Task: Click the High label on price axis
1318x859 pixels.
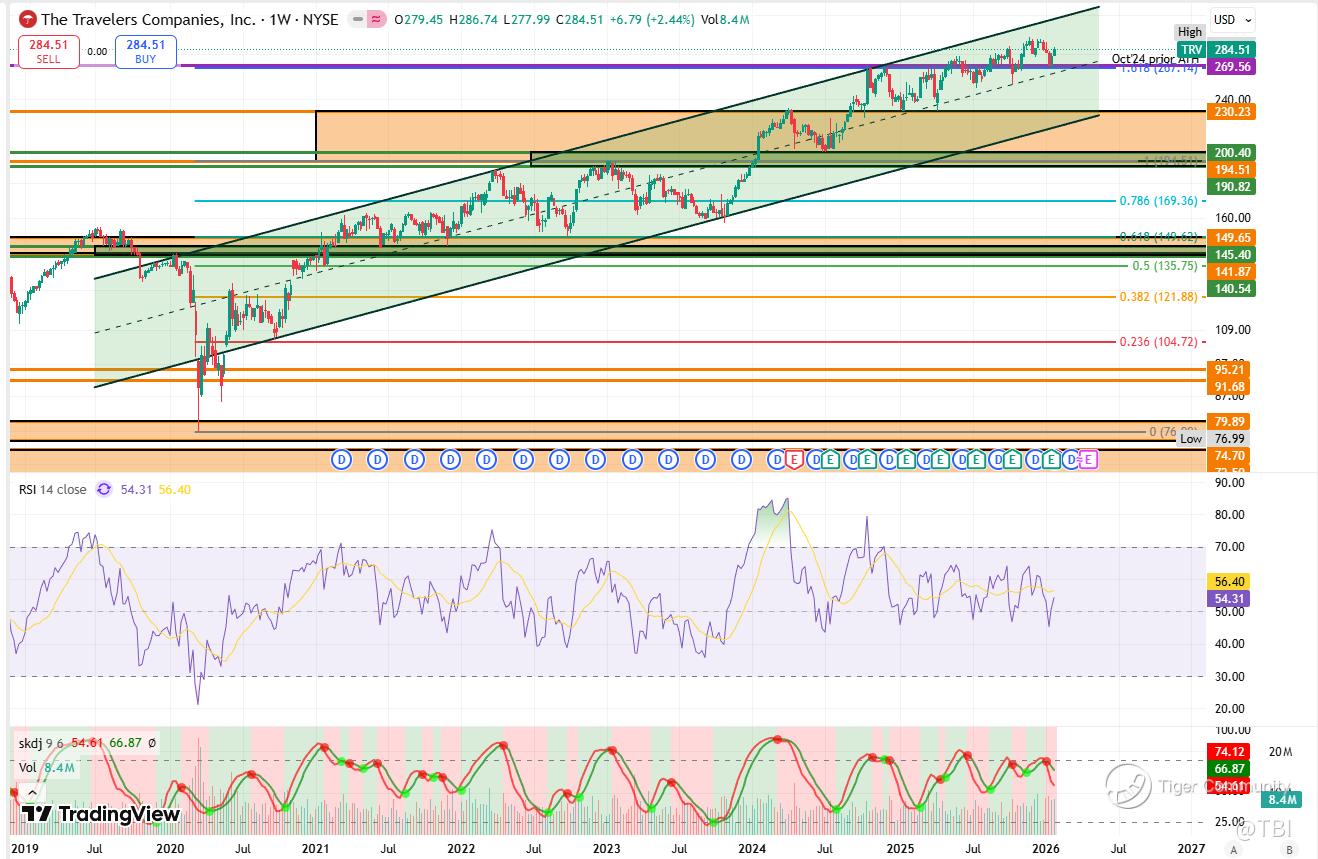Action: click(1190, 32)
